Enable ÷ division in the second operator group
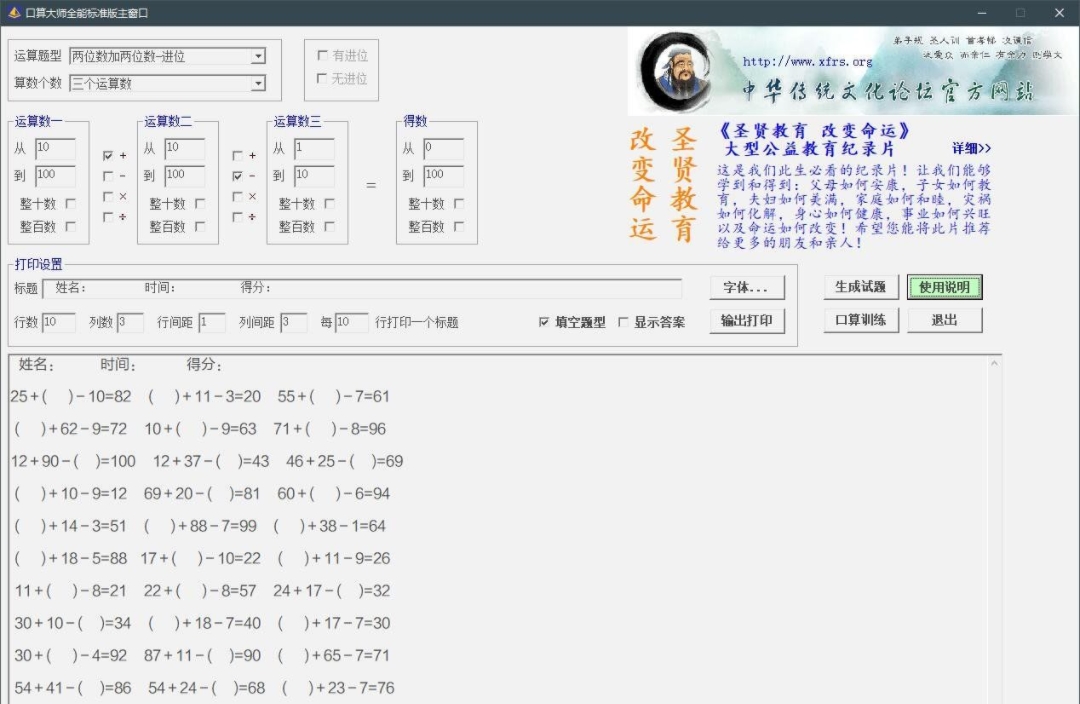This screenshot has height=704, width=1080. (237, 216)
